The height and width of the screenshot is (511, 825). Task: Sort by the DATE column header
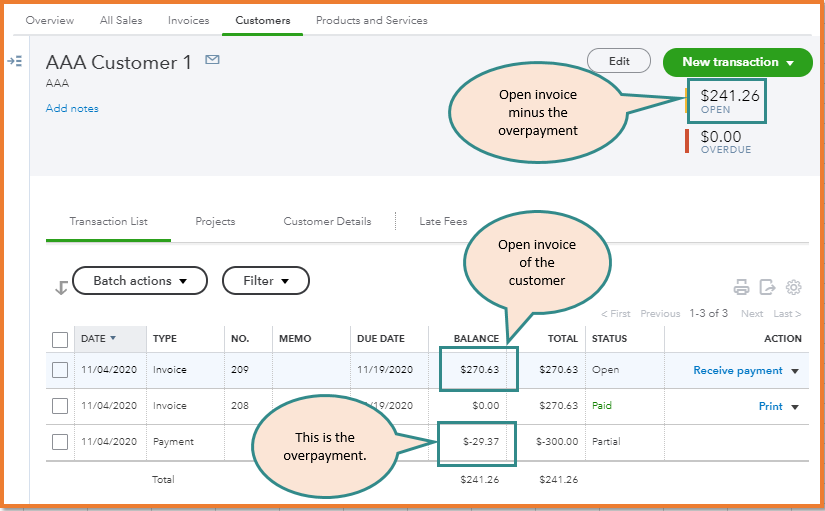[98, 338]
